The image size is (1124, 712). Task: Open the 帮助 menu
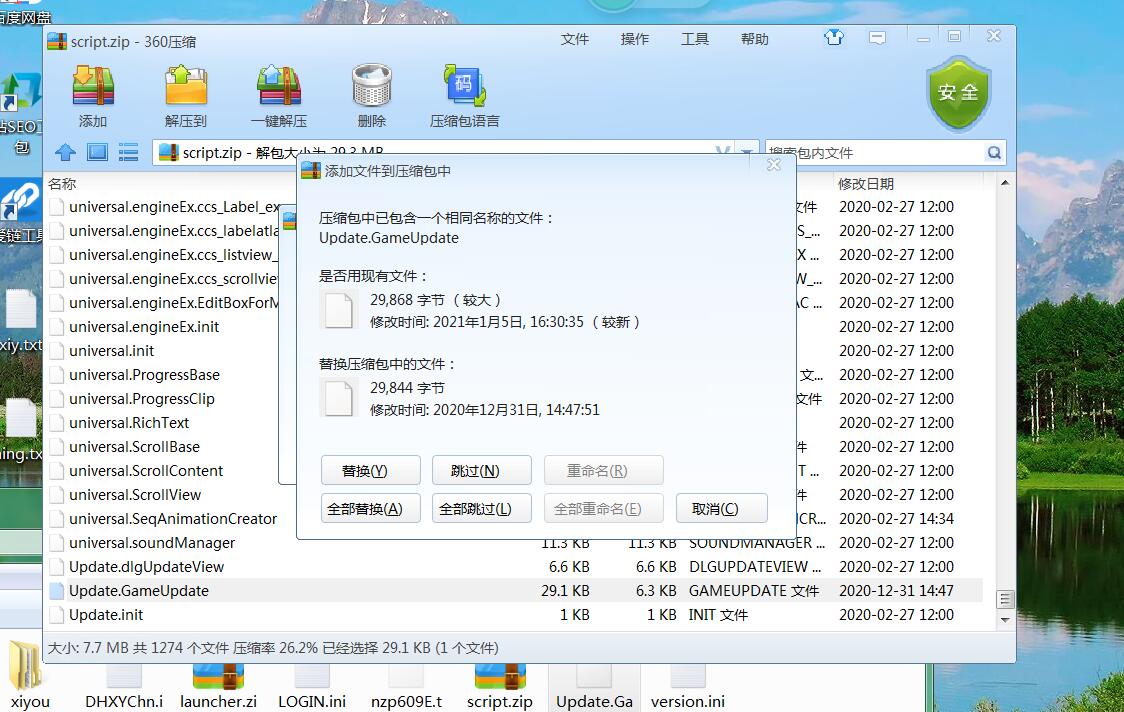(x=755, y=39)
